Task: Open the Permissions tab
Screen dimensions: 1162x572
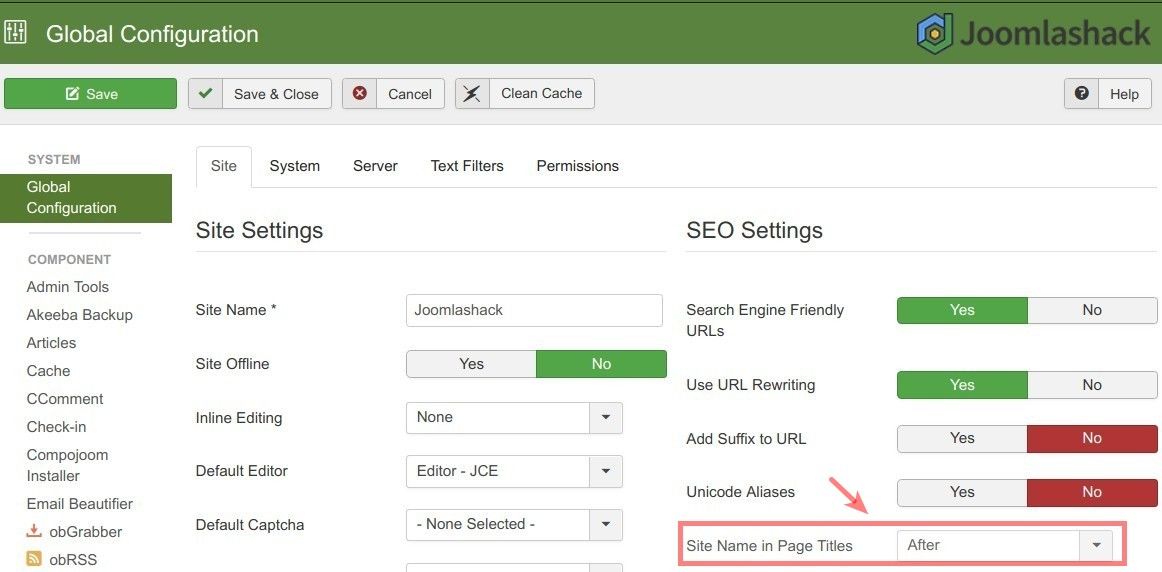Action: point(577,166)
